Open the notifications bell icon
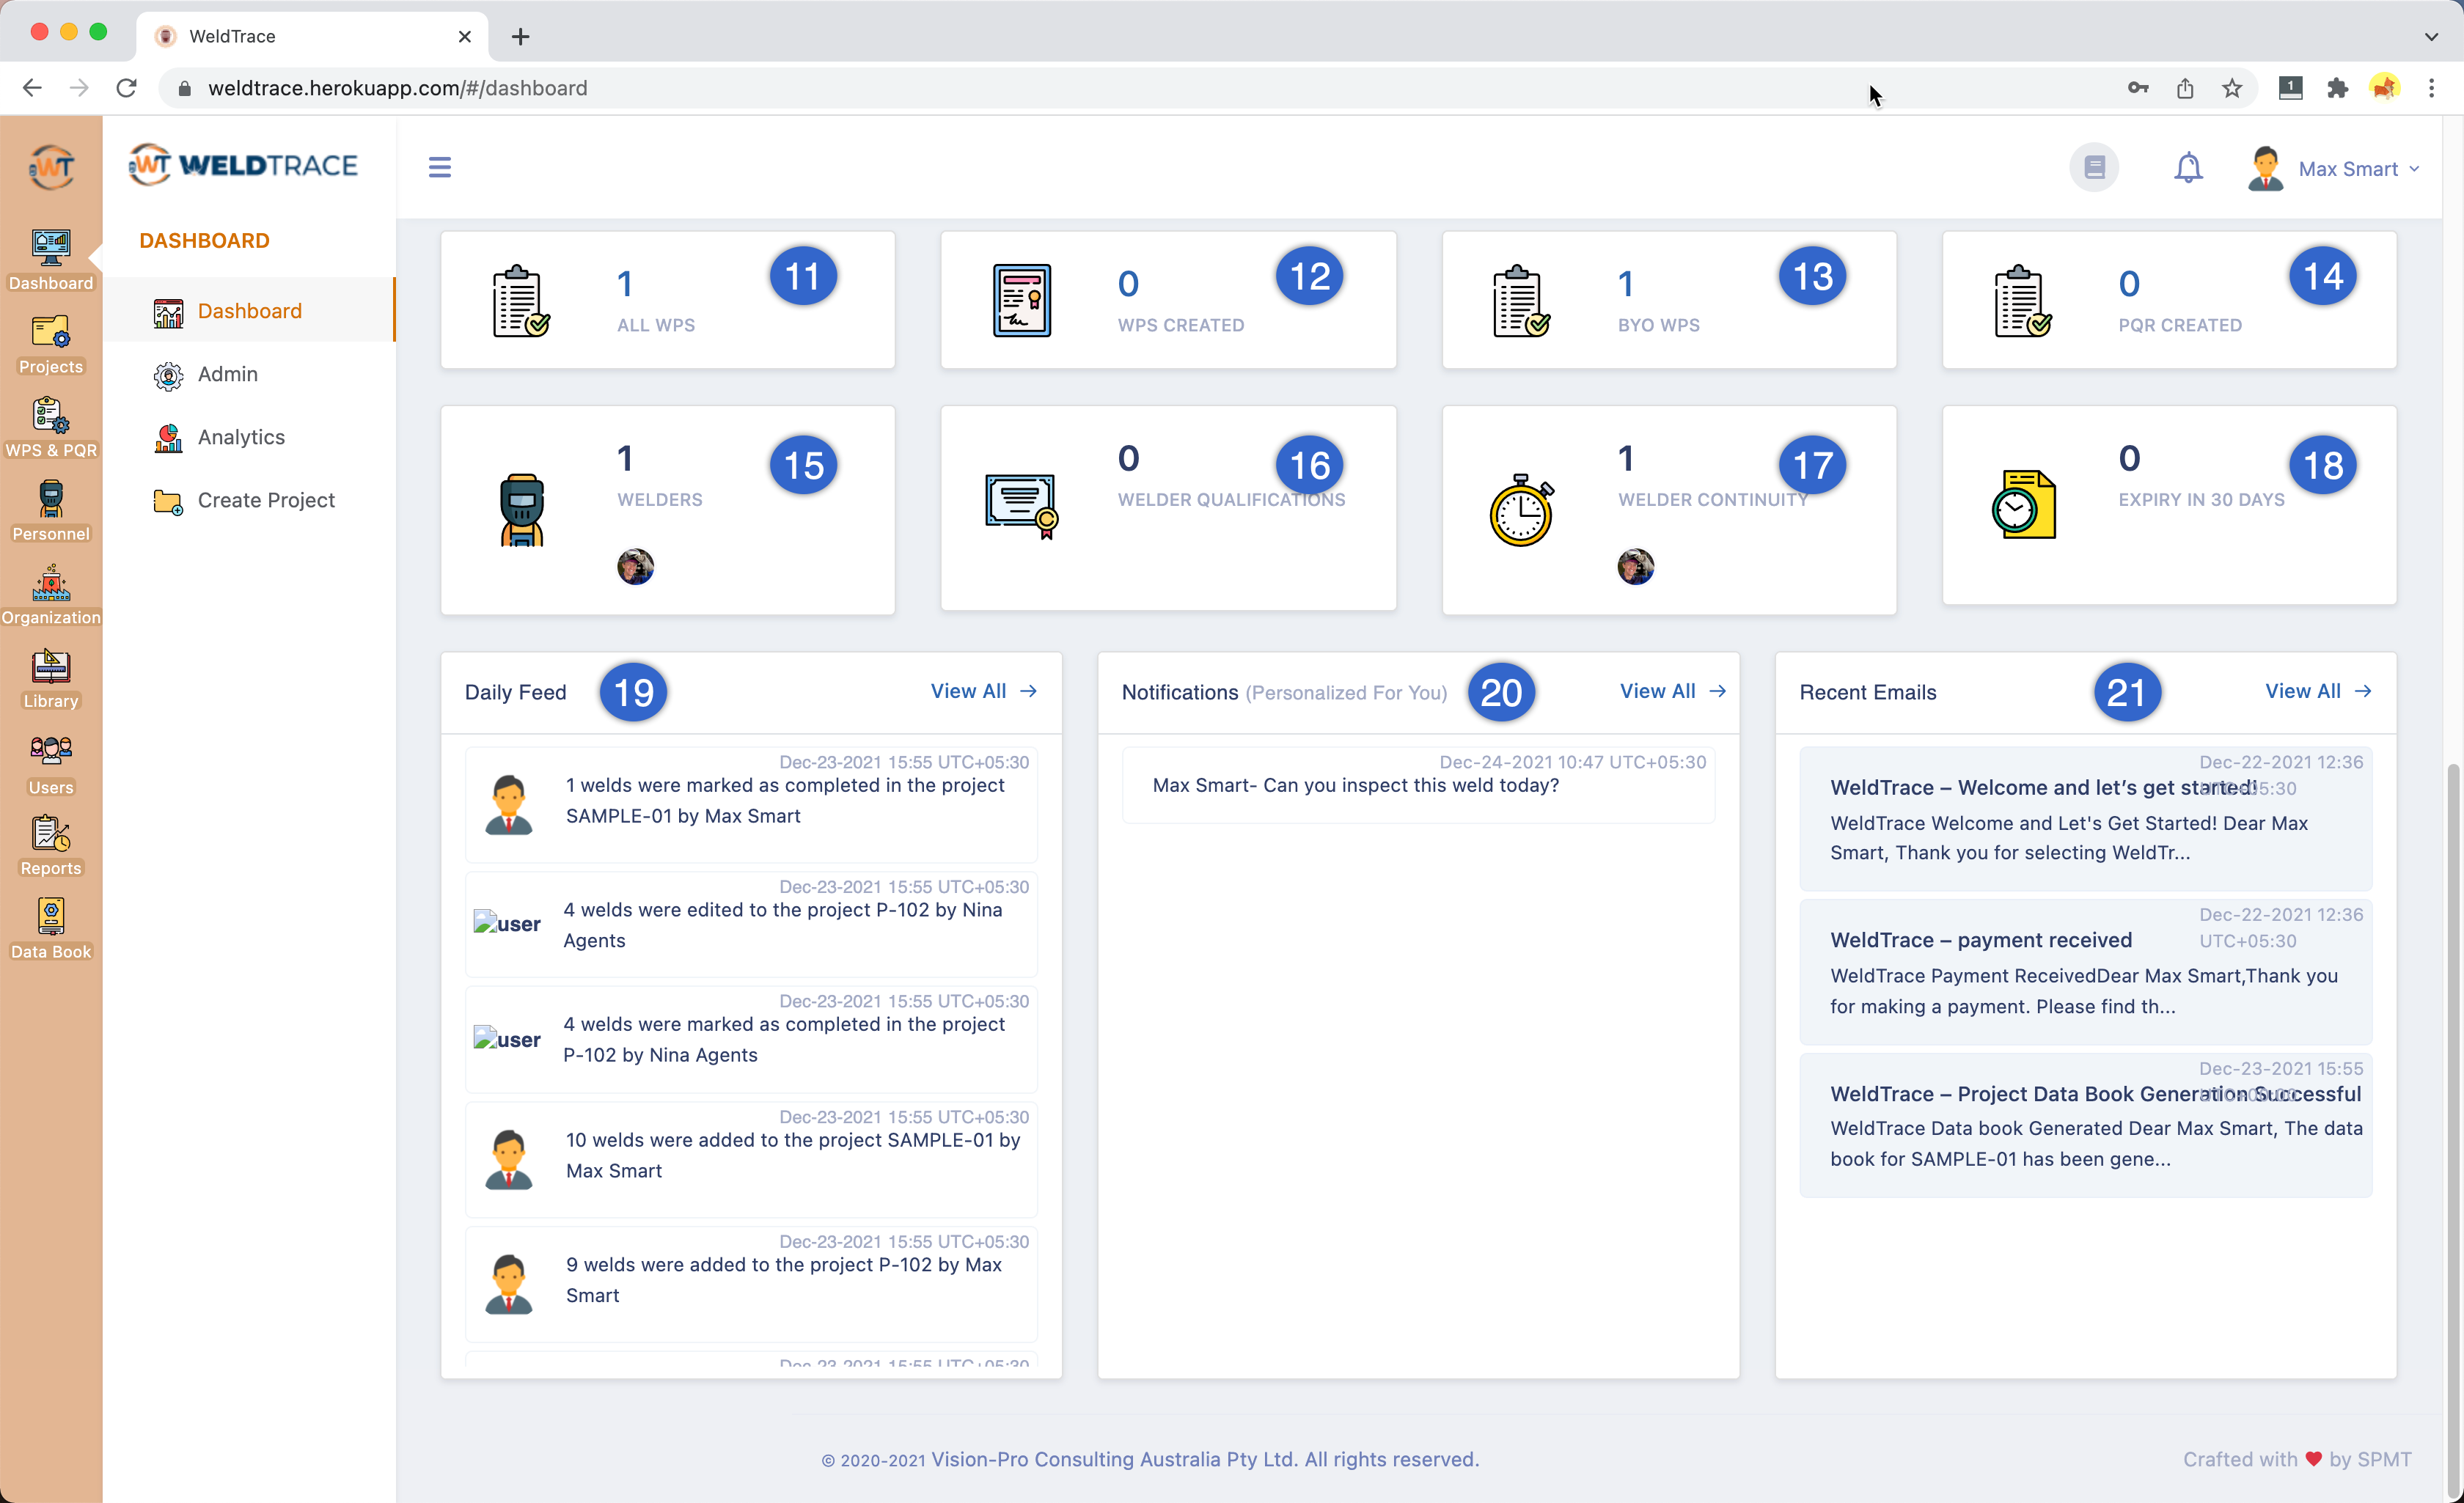 coord(2188,167)
